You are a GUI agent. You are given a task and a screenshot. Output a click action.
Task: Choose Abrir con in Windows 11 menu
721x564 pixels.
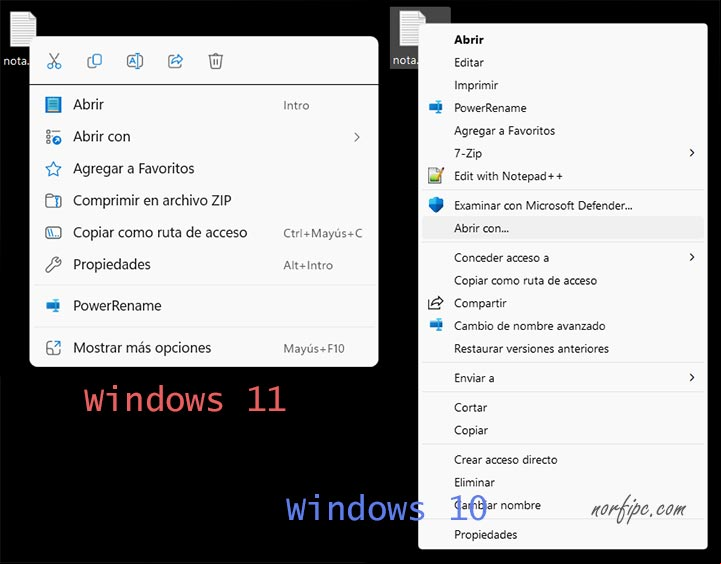pos(204,137)
